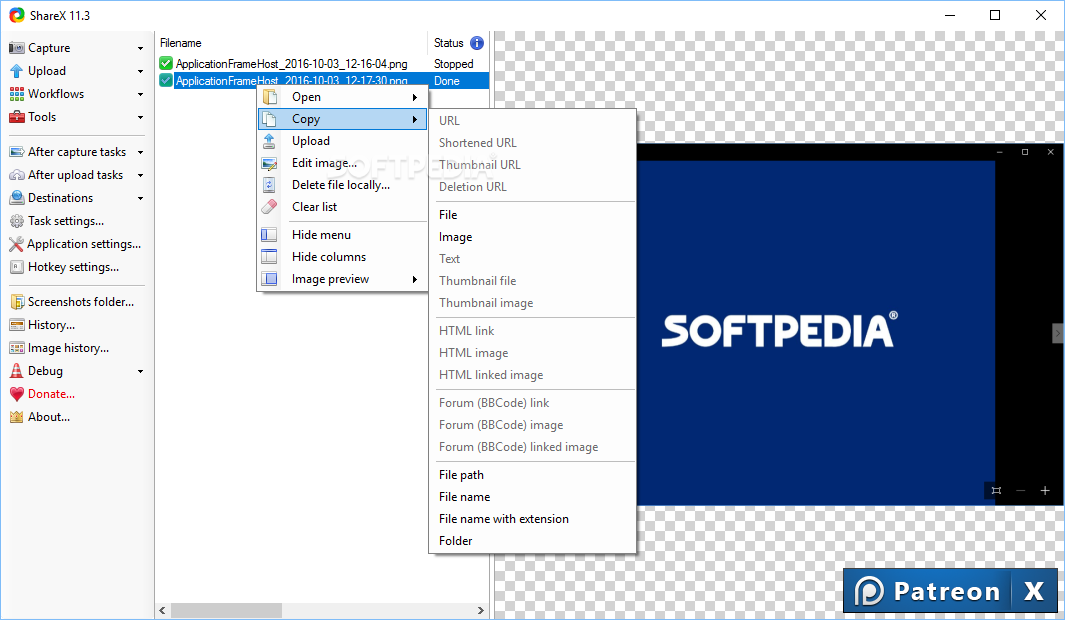
Task: Click the zoom out minus icon in preview
Action: (x=1020, y=490)
